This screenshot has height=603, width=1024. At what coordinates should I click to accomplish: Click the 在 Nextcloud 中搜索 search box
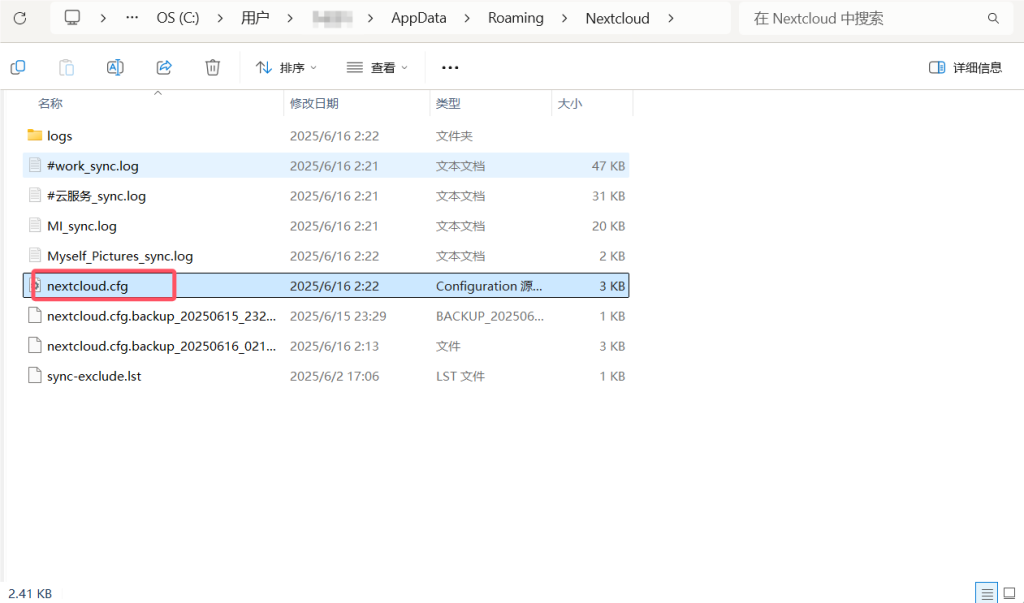pos(860,18)
